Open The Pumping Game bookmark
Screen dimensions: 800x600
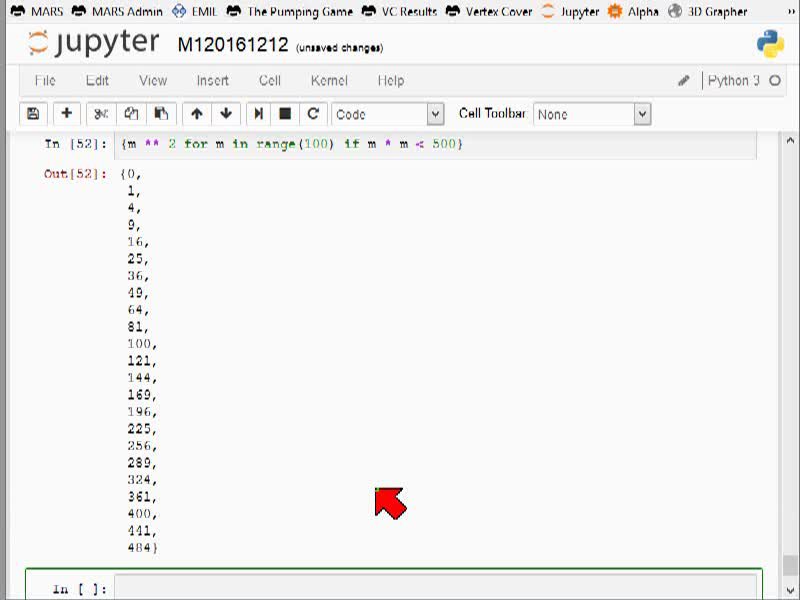[289, 11]
